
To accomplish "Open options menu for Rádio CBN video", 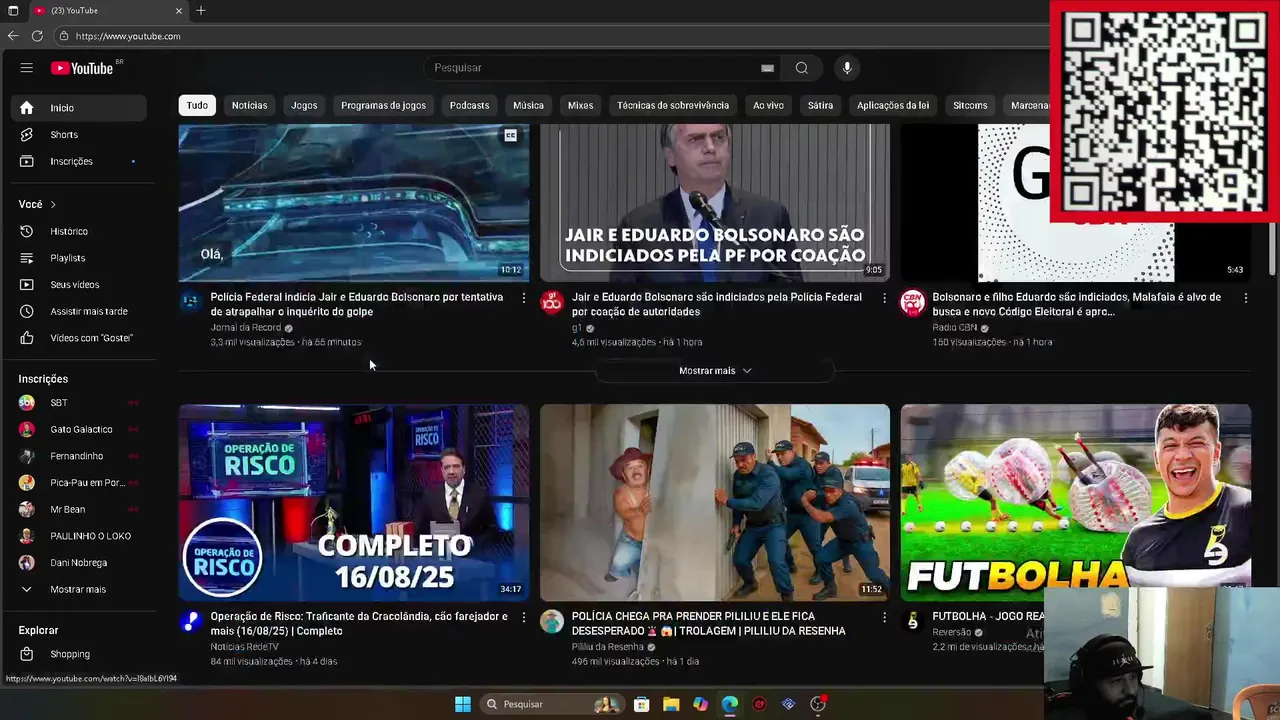I will 1245,298.
